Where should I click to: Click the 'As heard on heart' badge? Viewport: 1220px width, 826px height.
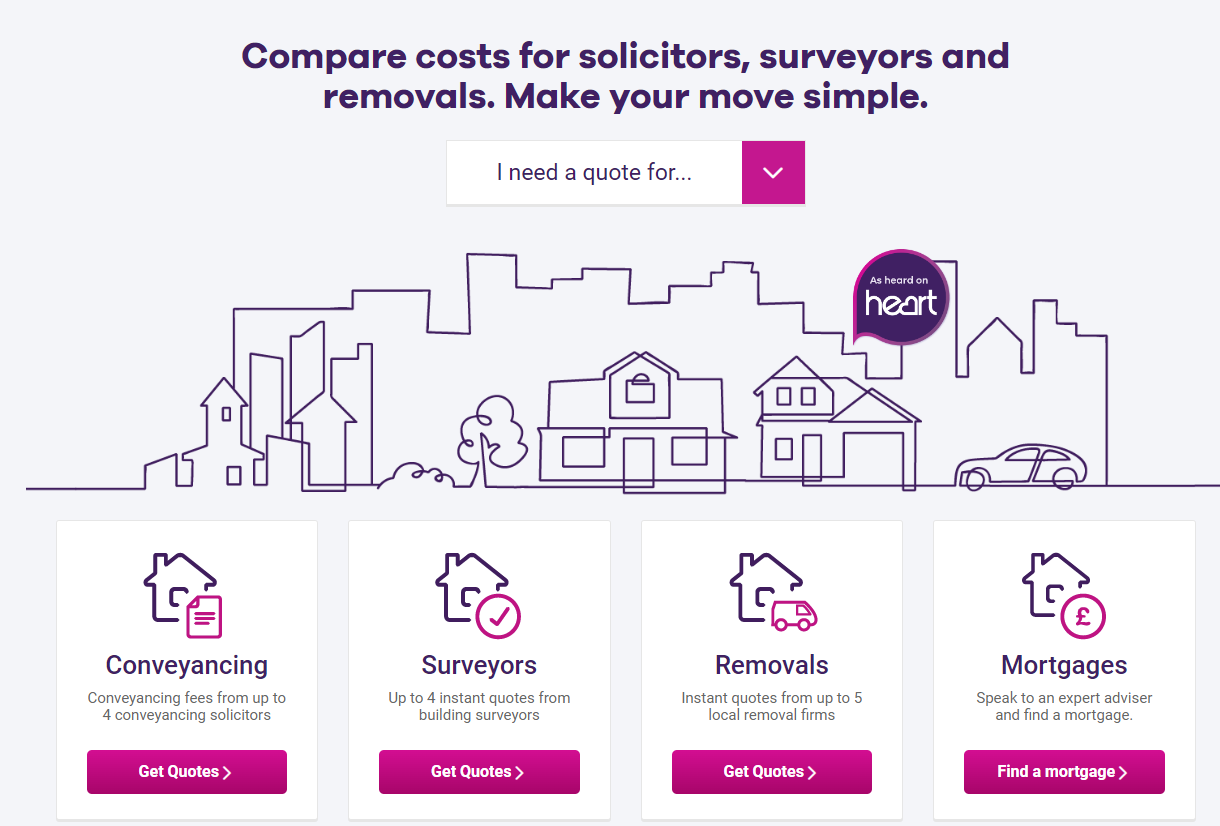click(x=901, y=297)
